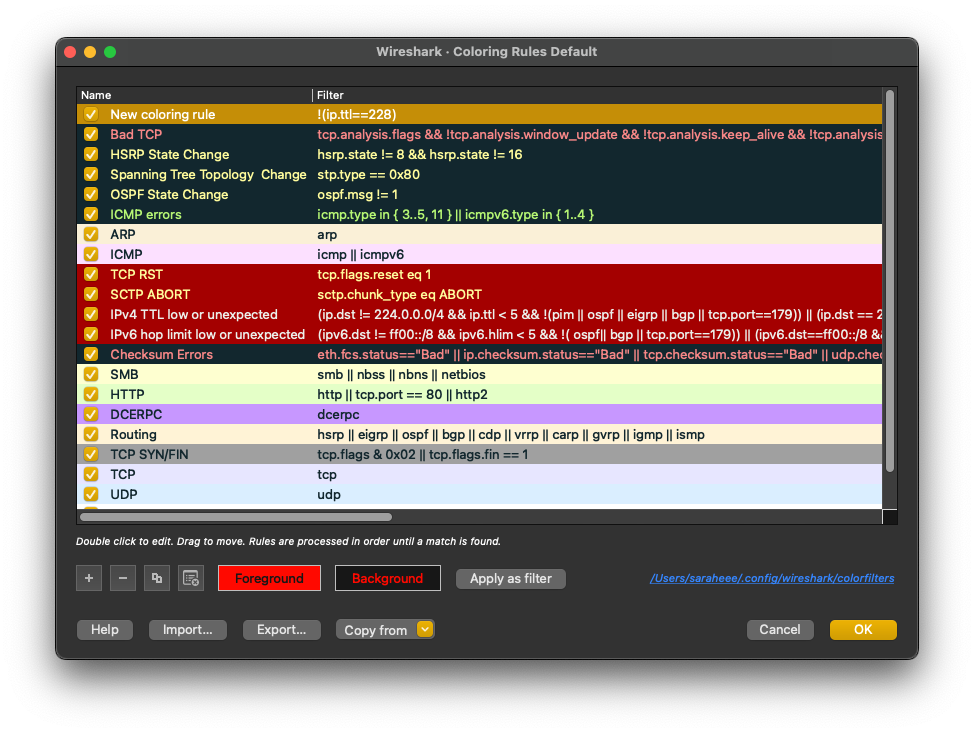Click the dcerpc filter cell
974x733 pixels.
click(x=338, y=414)
